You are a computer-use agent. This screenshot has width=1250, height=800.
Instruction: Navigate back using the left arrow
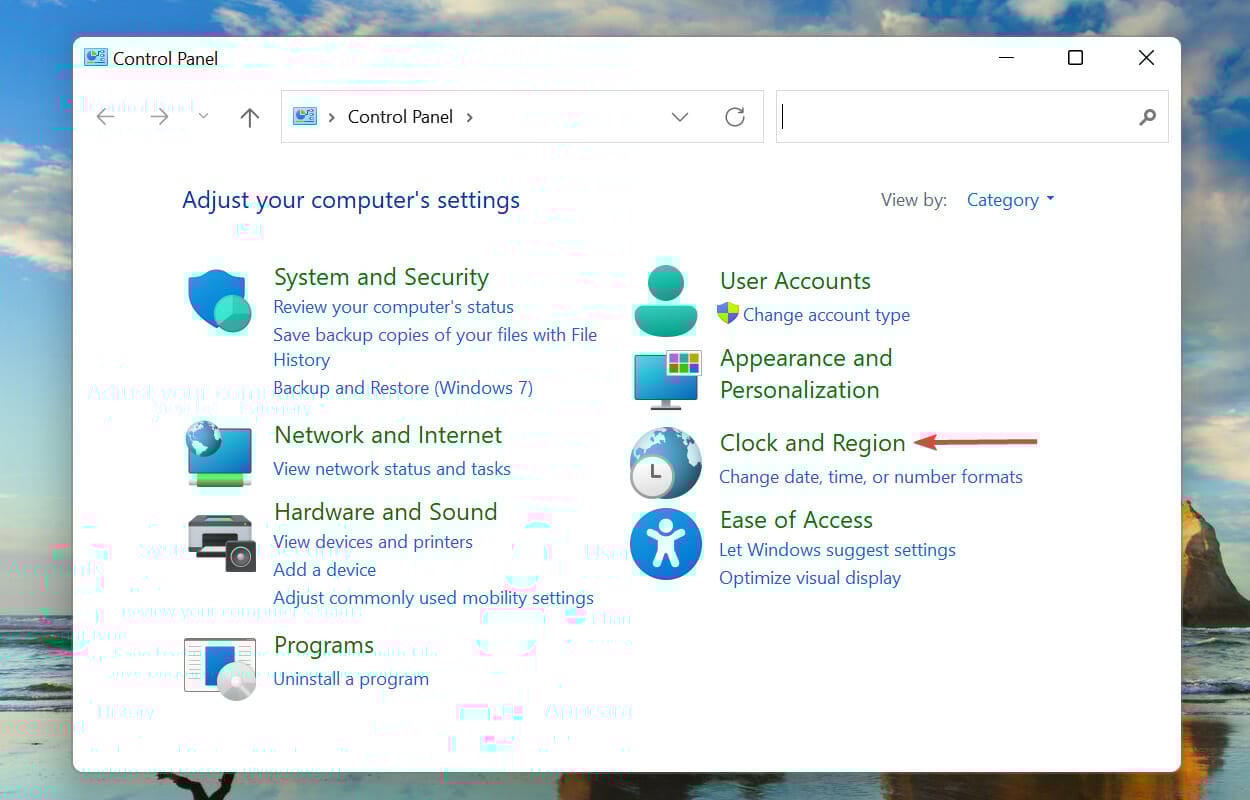coord(105,116)
